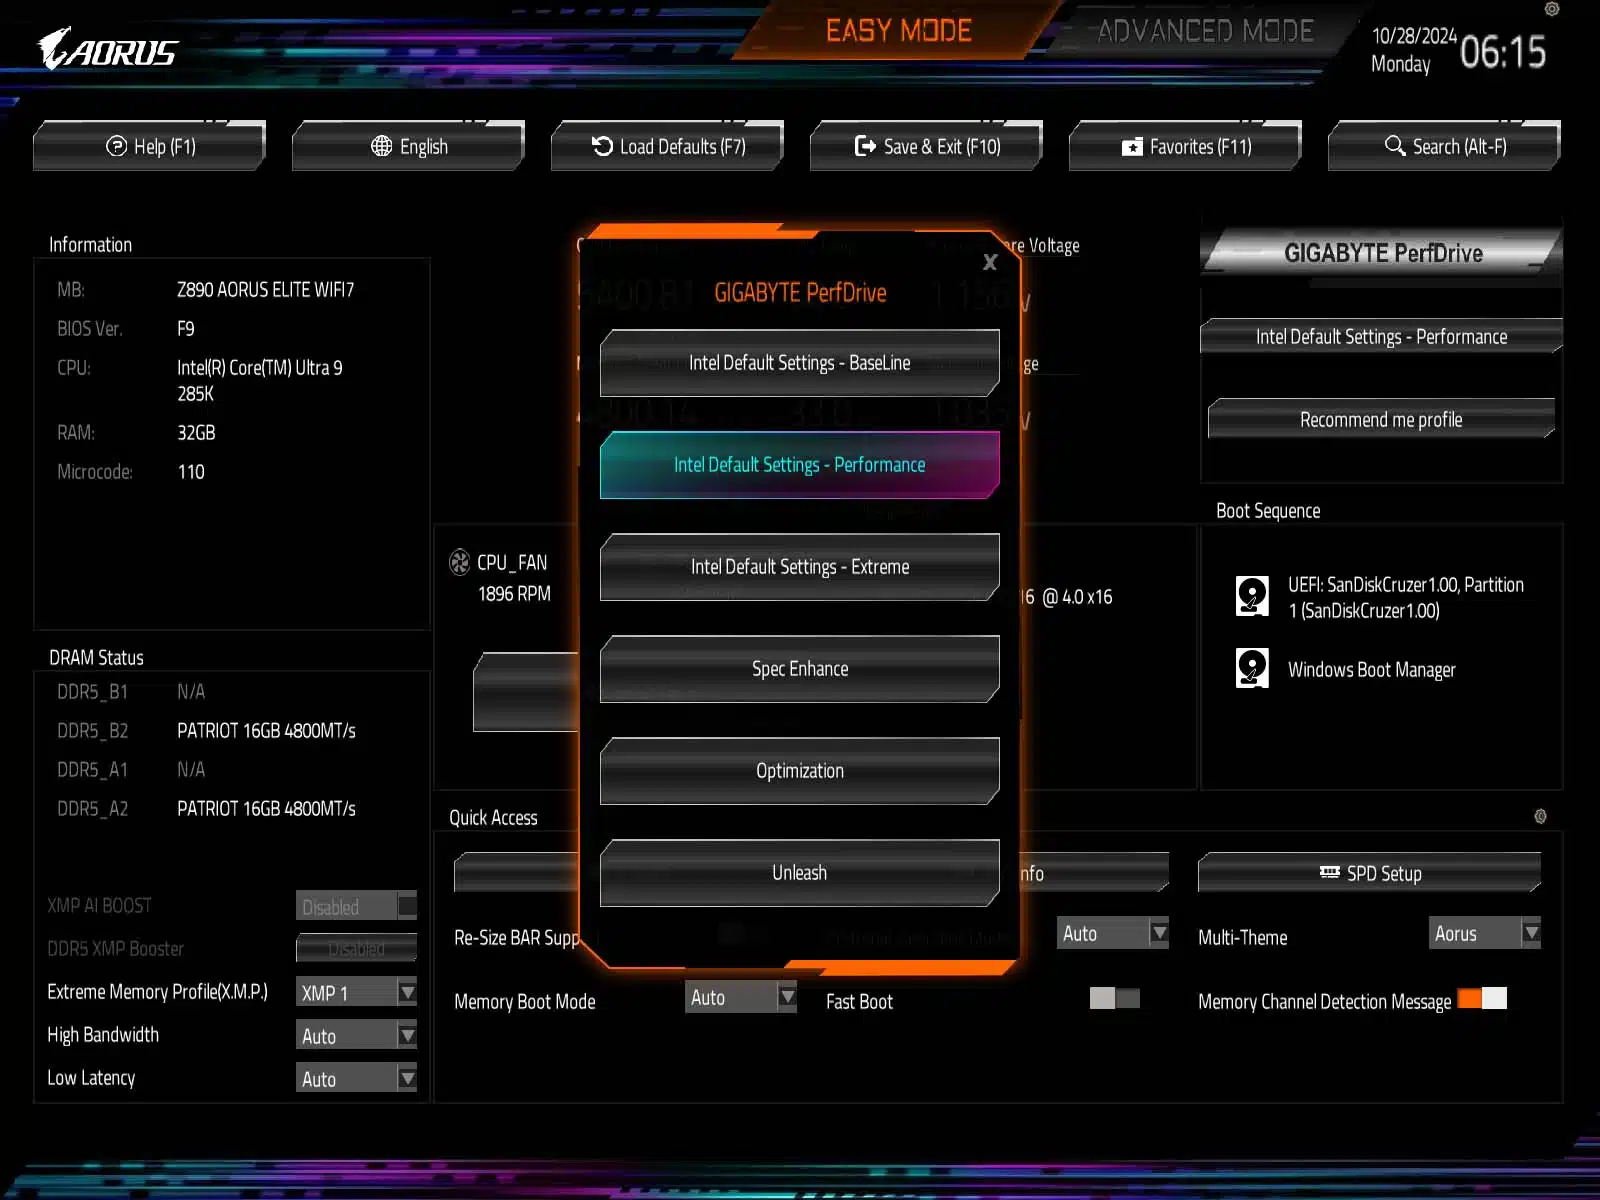Open Multi-Theme Aorus dropdown
Image resolution: width=1600 pixels, height=1200 pixels.
tap(1485, 933)
